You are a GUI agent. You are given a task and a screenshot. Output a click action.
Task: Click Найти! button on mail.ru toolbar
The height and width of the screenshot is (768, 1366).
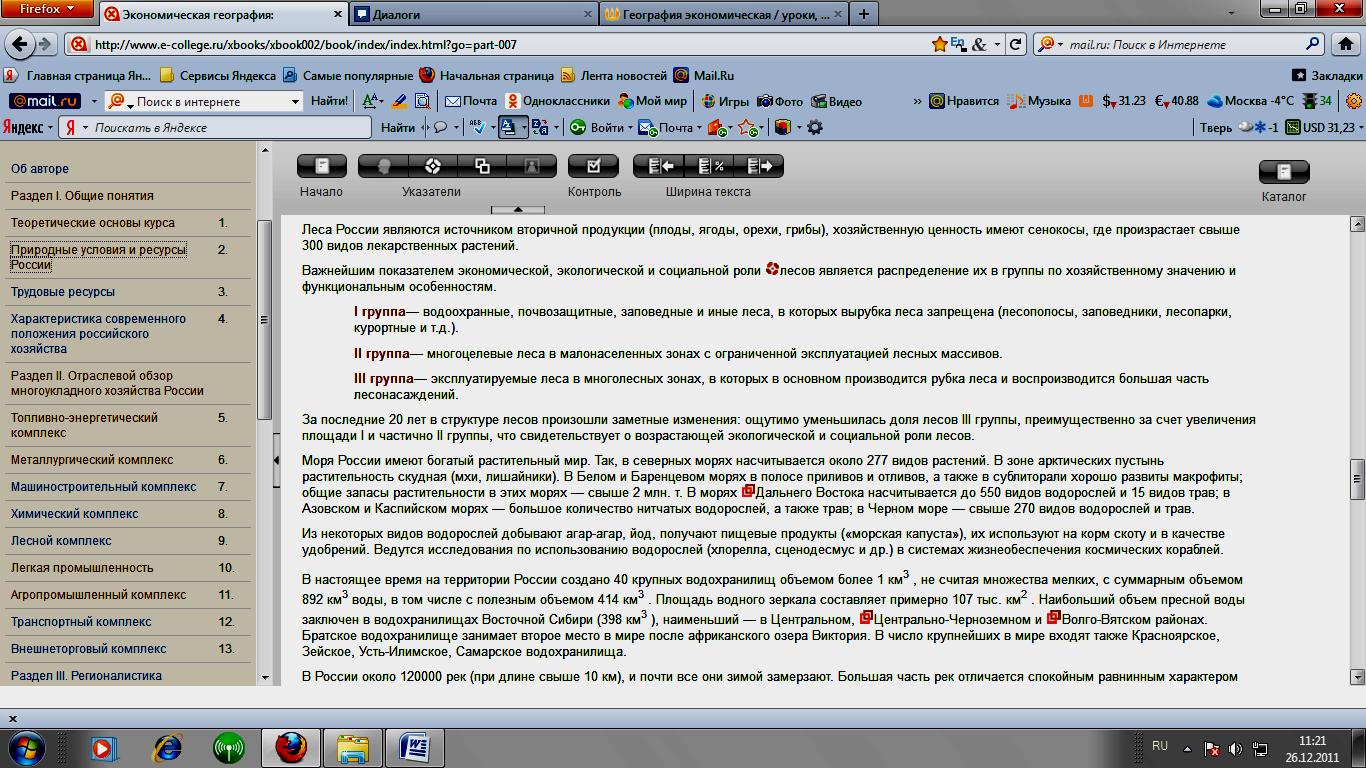point(329,101)
